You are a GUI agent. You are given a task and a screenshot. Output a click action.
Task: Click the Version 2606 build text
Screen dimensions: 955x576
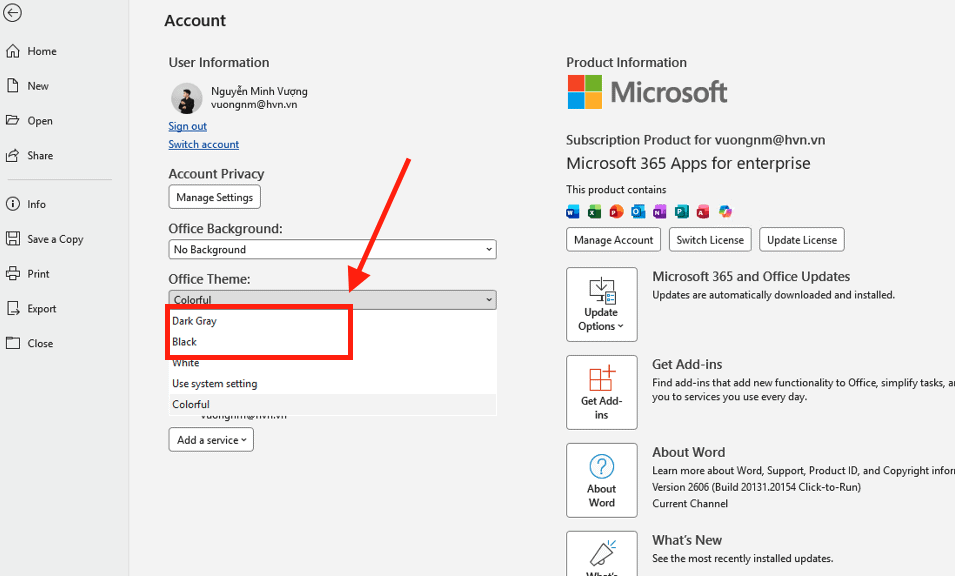point(756,487)
